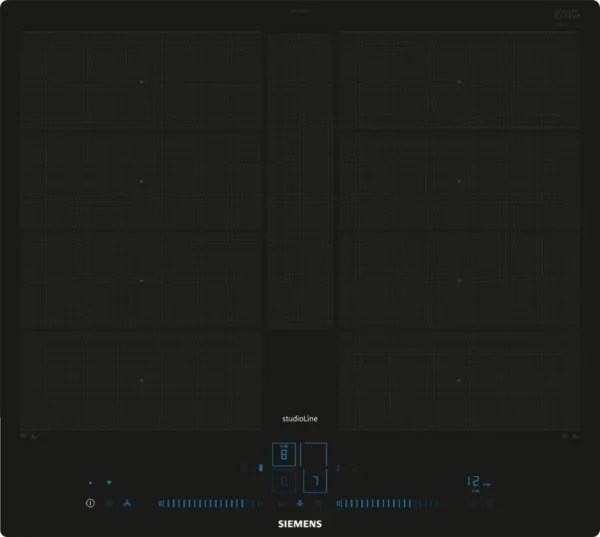Tap the bottom-left cooking zone center dot
The width and height of the screenshot is (600, 537).
pyautogui.click(x=141, y=380)
